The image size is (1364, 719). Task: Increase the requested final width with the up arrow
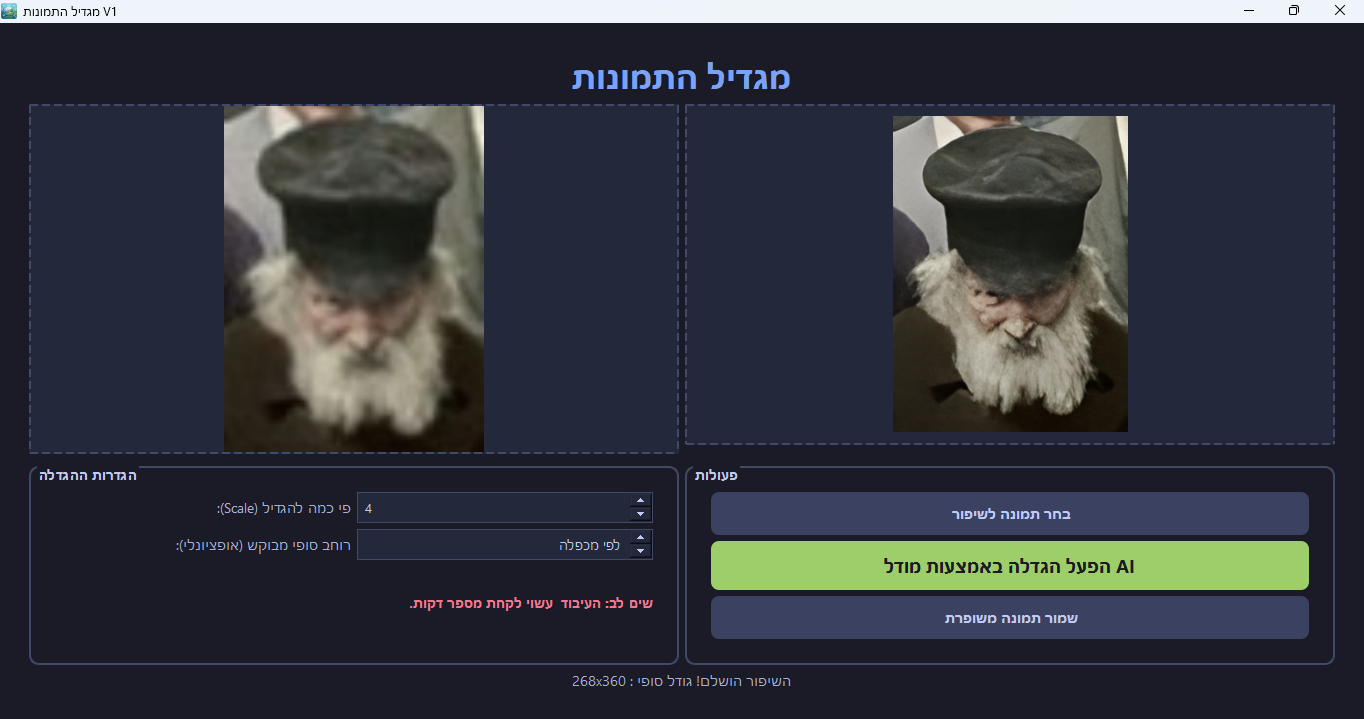(641, 538)
